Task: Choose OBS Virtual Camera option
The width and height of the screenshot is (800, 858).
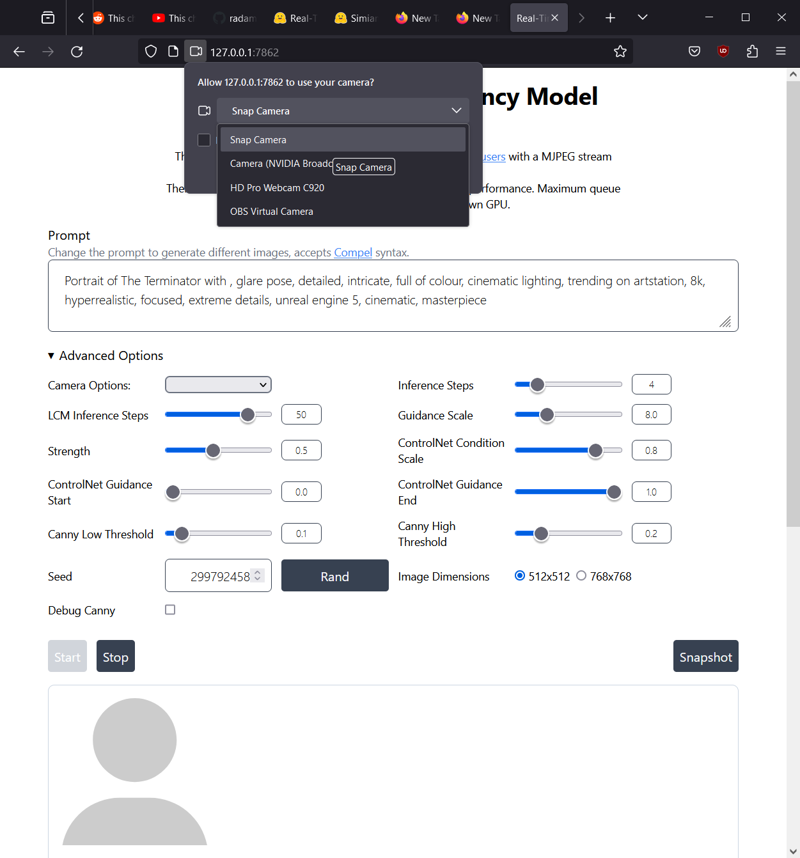Action: point(343,211)
